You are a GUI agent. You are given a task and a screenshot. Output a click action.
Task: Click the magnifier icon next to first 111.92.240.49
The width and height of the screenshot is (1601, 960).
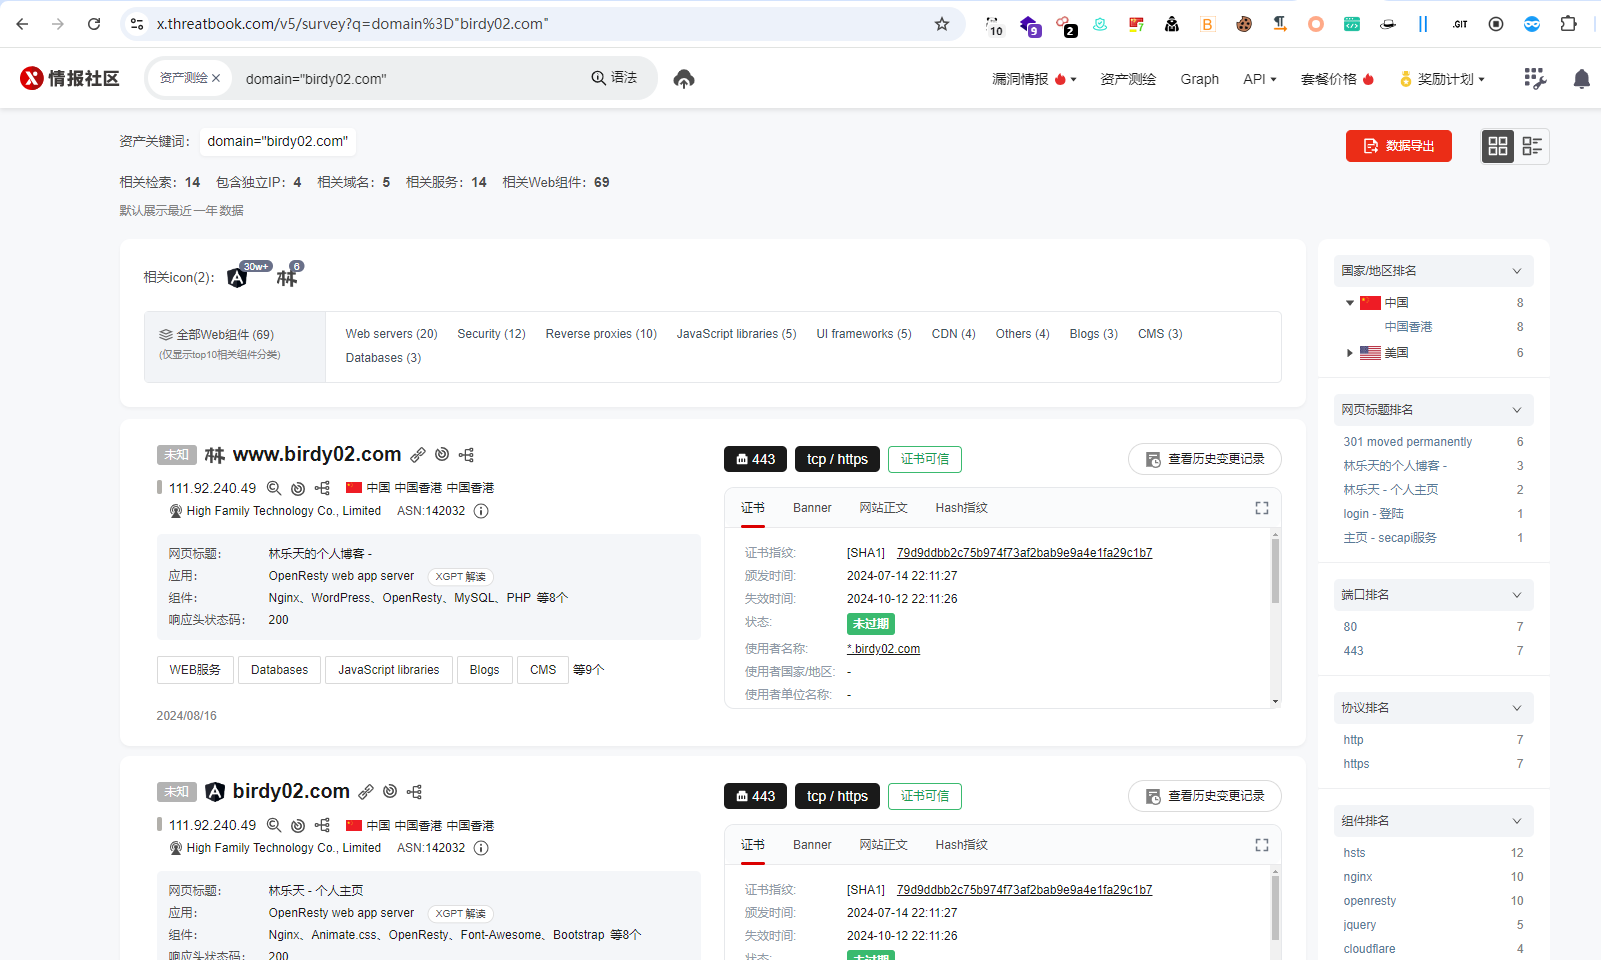coord(274,488)
